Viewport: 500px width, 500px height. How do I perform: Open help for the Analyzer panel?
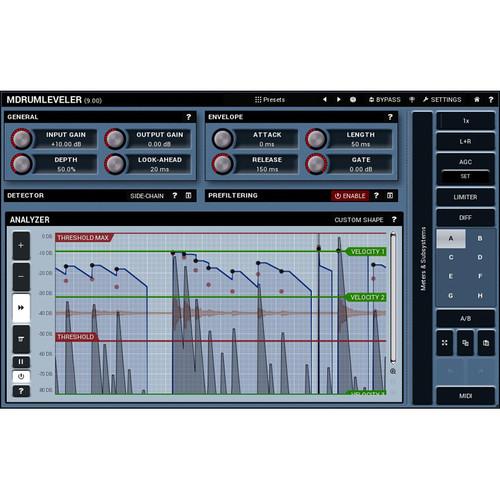tap(394, 220)
